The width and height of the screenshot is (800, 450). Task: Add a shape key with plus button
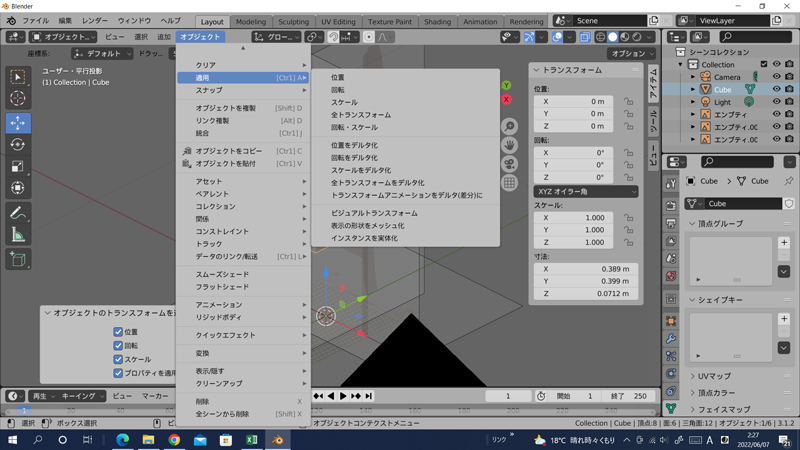pyautogui.click(x=784, y=319)
